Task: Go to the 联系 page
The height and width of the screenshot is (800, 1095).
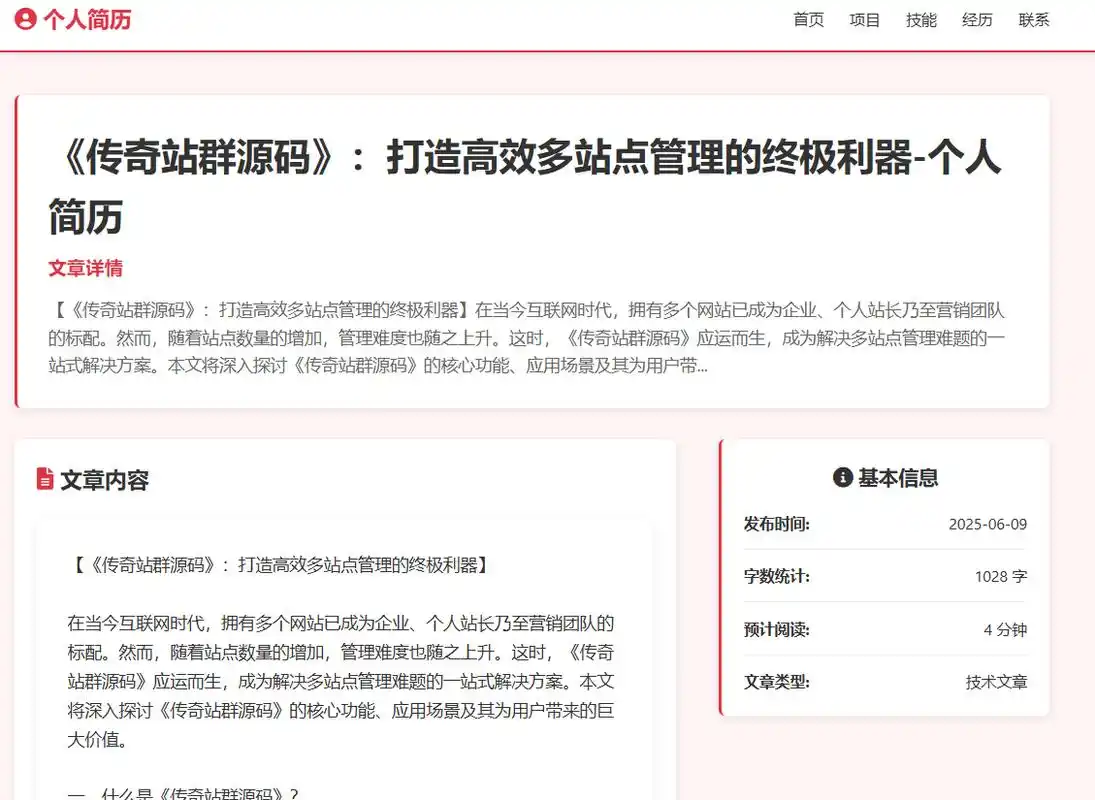Action: point(1034,20)
